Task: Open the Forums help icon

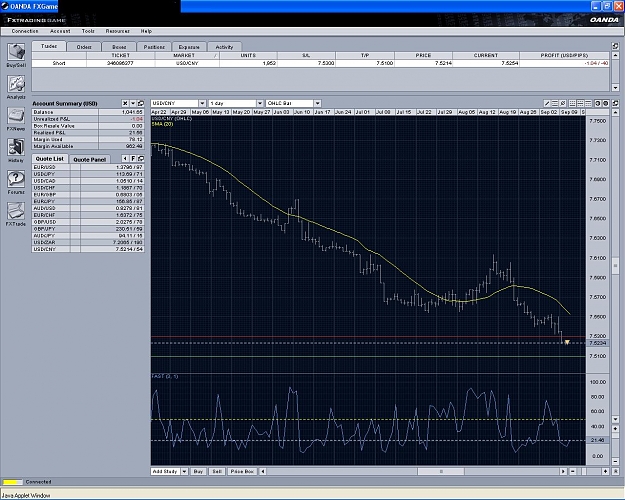Action: (x=16, y=179)
